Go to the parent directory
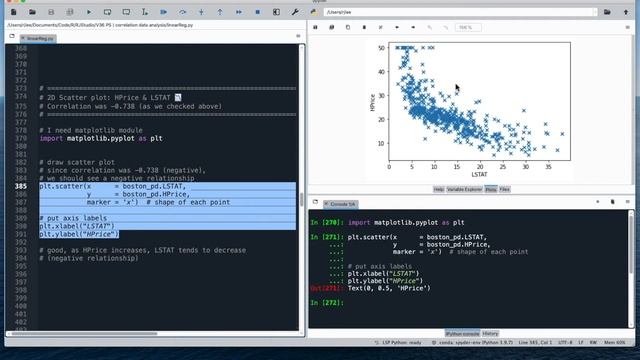This screenshot has width=640, height=360. [626, 12]
